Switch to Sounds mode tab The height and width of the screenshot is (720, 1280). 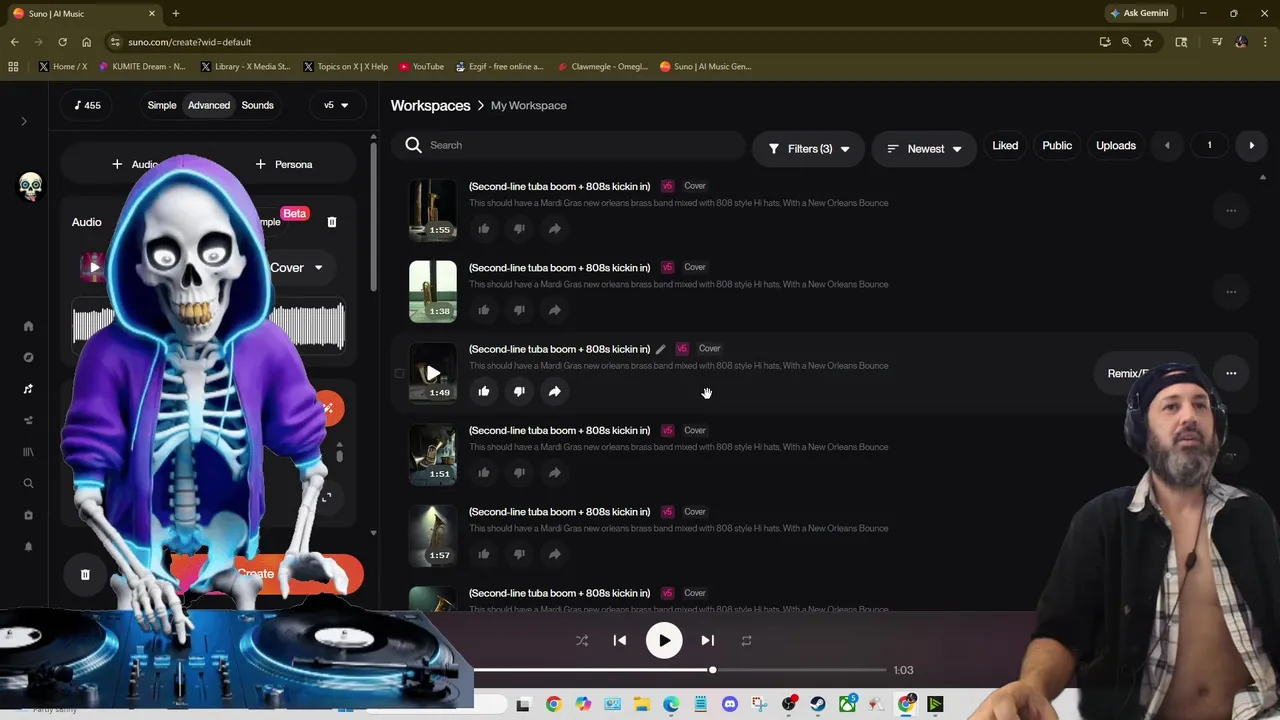pyautogui.click(x=257, y=105)
